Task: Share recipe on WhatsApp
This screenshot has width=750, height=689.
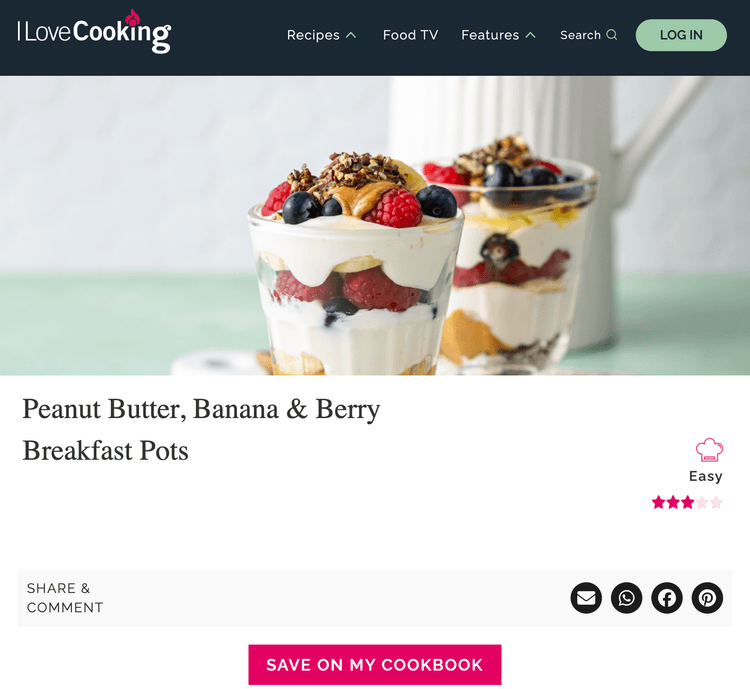Action: pos(626,598)
